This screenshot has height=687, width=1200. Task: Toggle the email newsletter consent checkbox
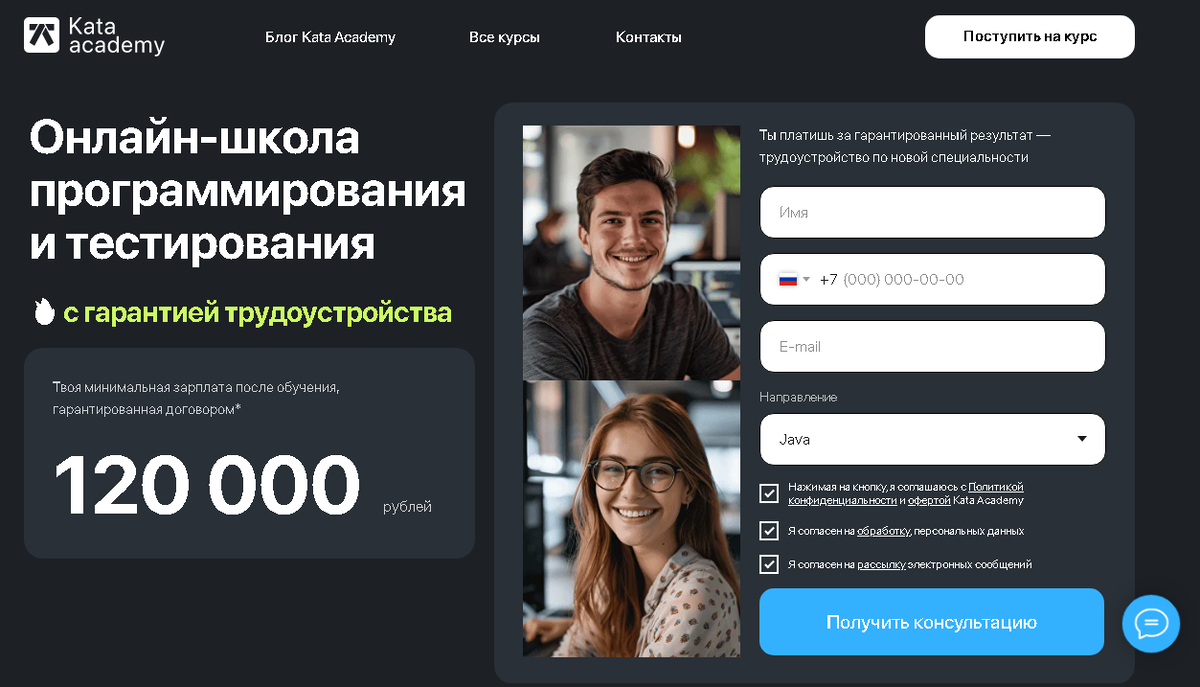[769, 564]
